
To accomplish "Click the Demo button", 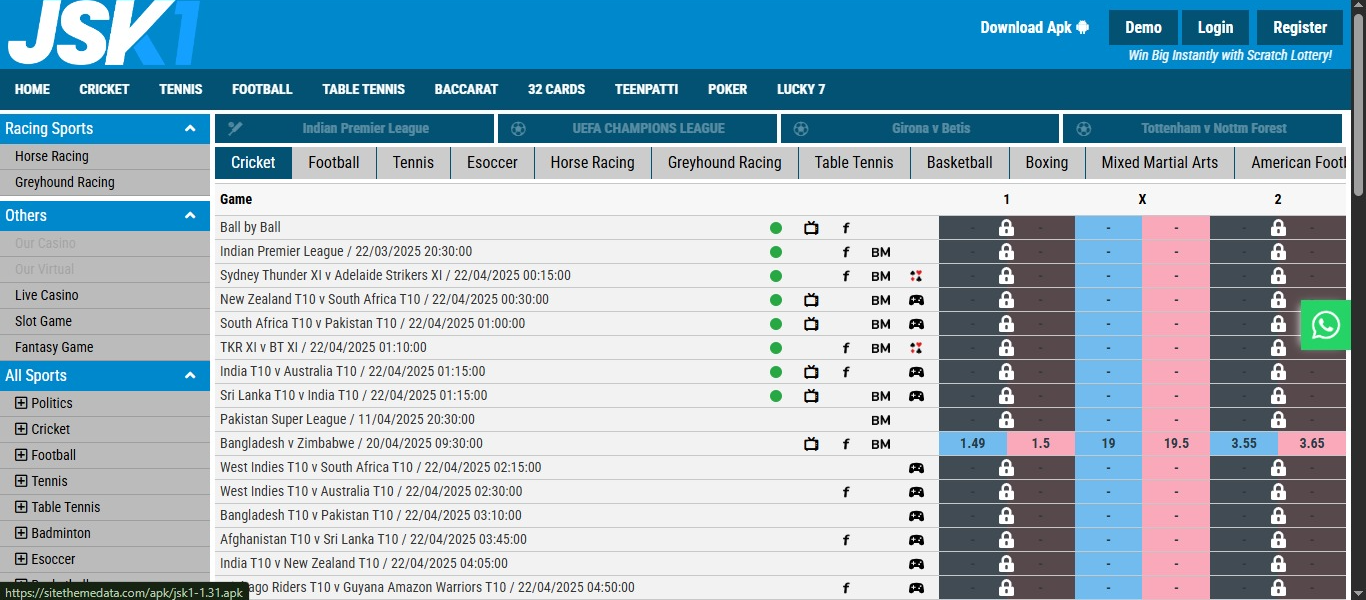I will 1143,28.
